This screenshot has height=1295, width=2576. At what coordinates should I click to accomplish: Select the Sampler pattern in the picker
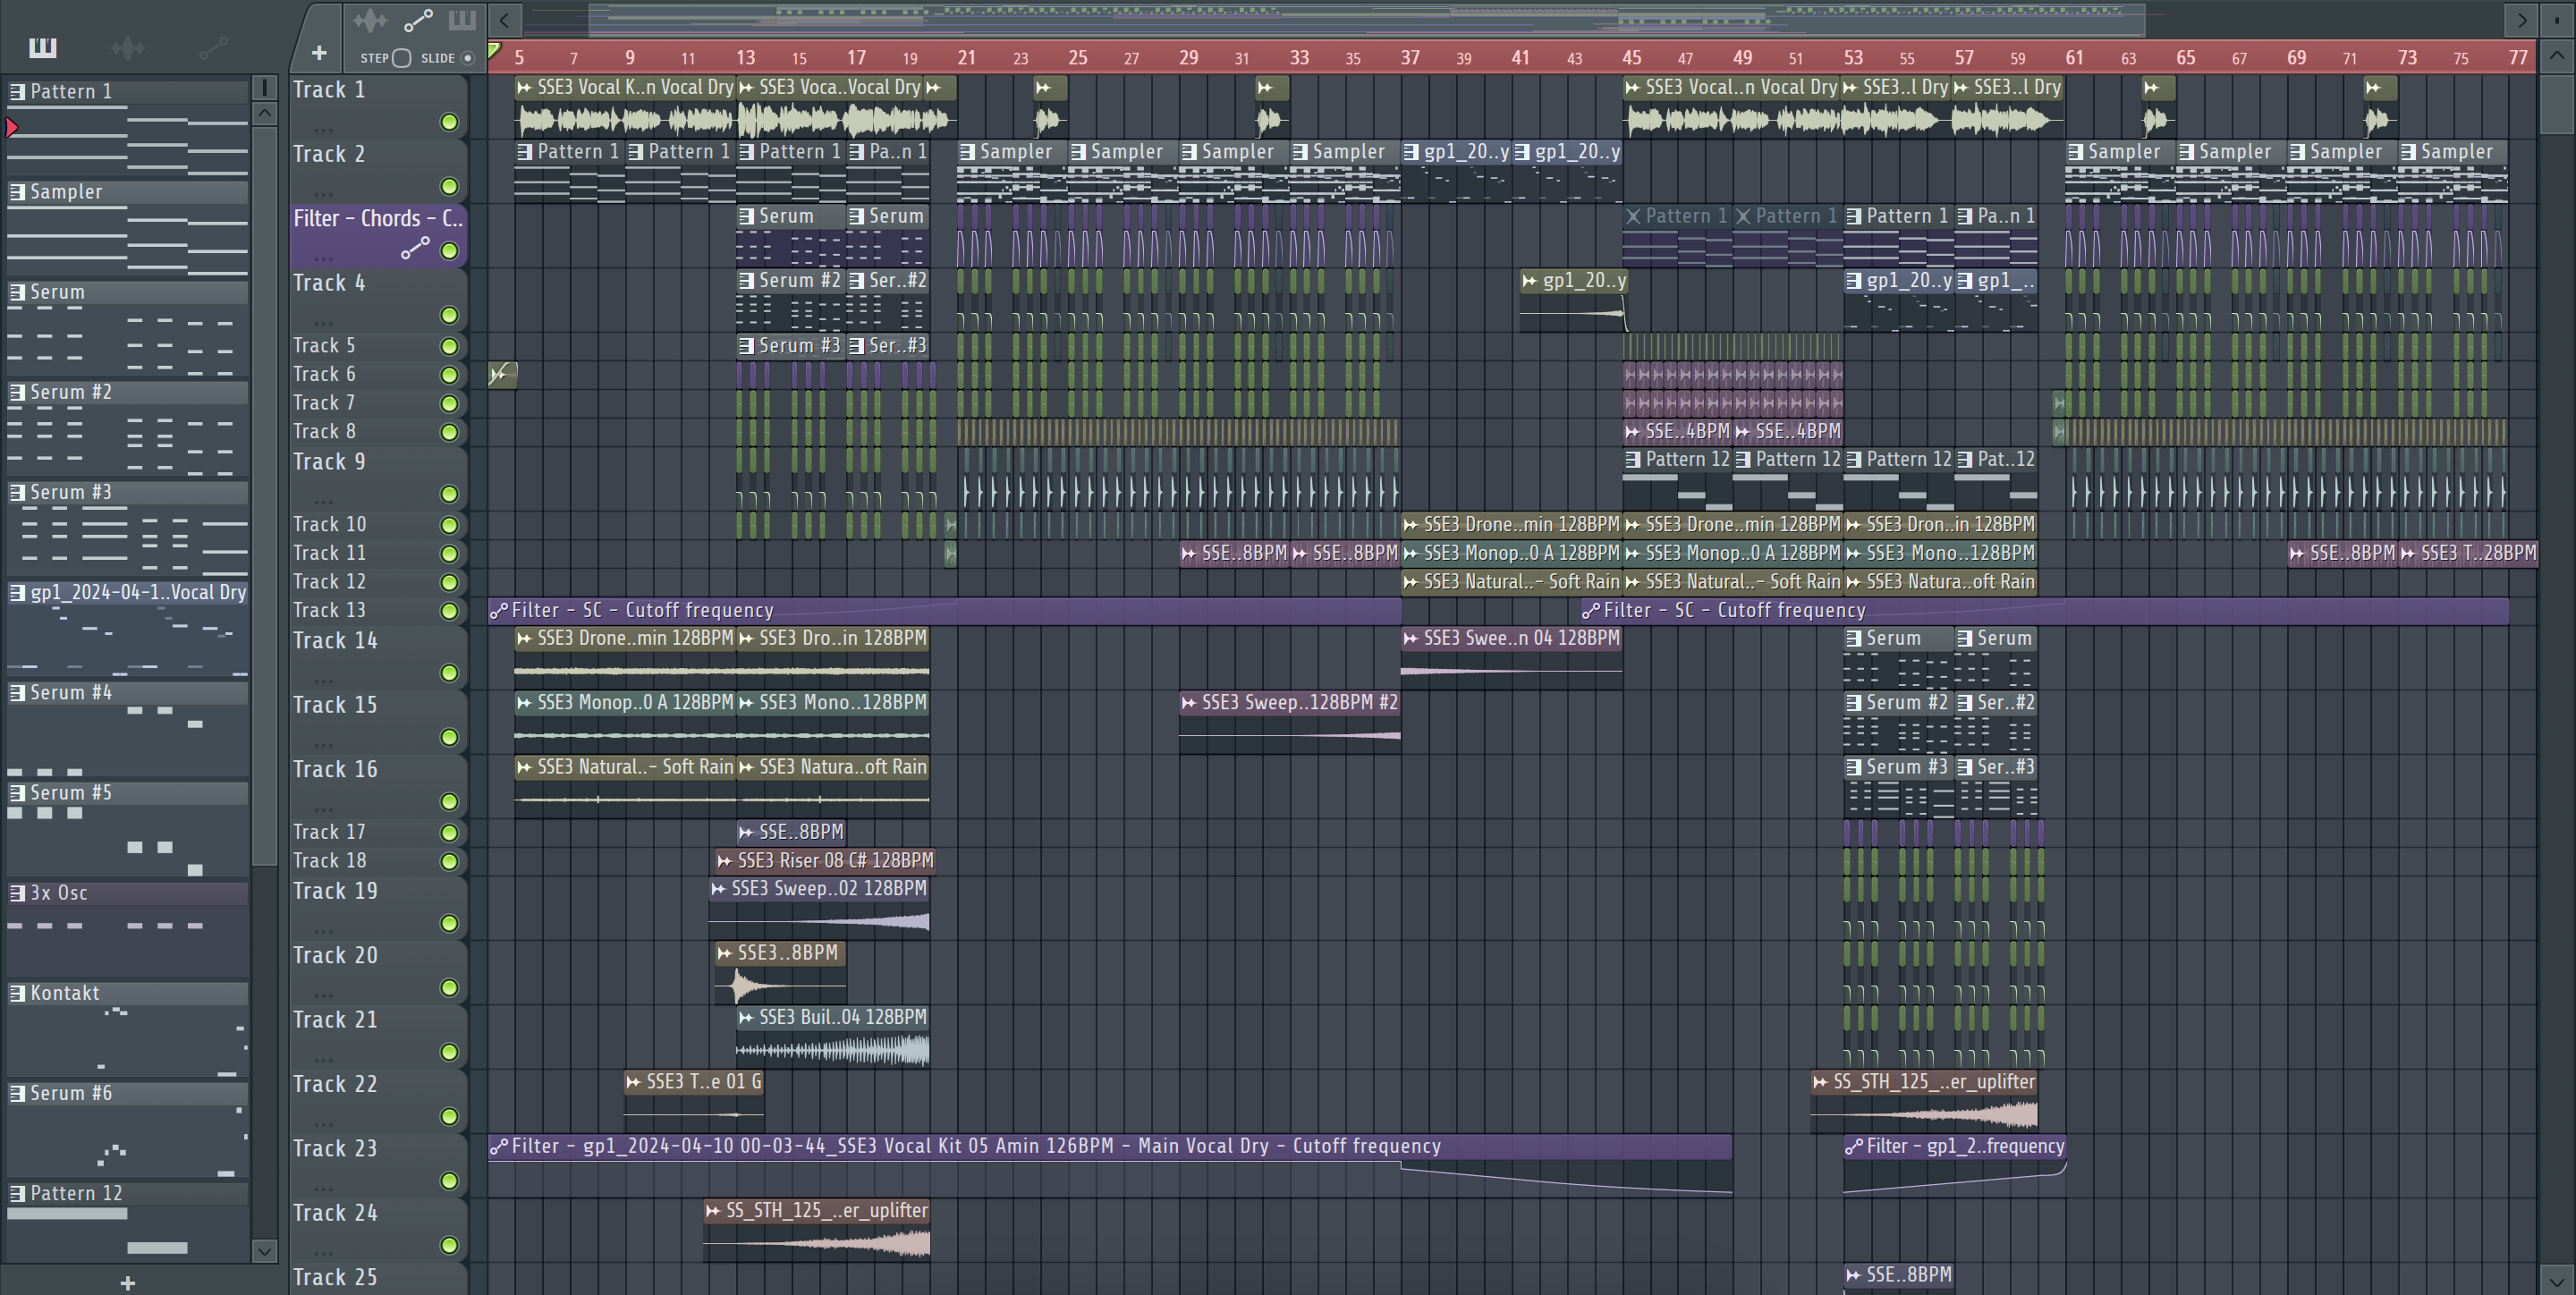click(66, 192)
